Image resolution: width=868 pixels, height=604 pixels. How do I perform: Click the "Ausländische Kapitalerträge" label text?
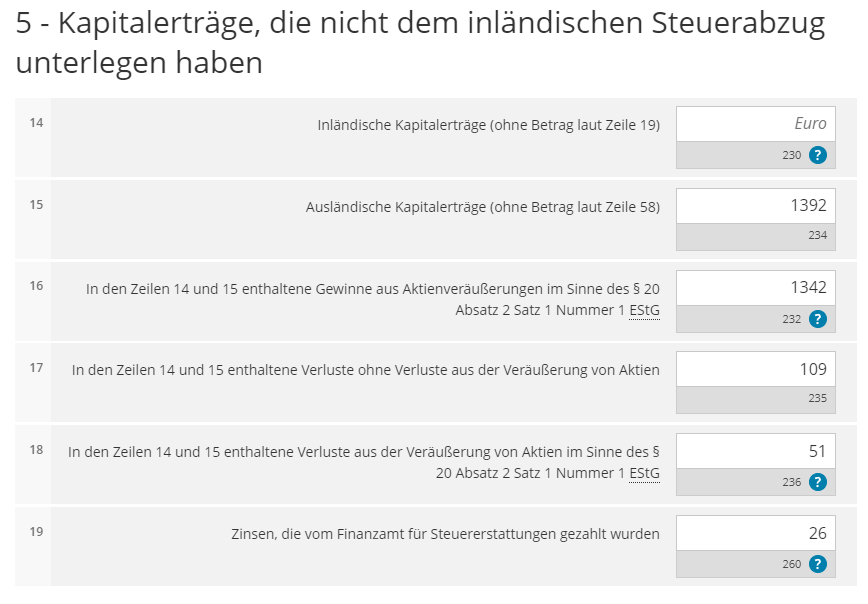click(x=482, y=207)
